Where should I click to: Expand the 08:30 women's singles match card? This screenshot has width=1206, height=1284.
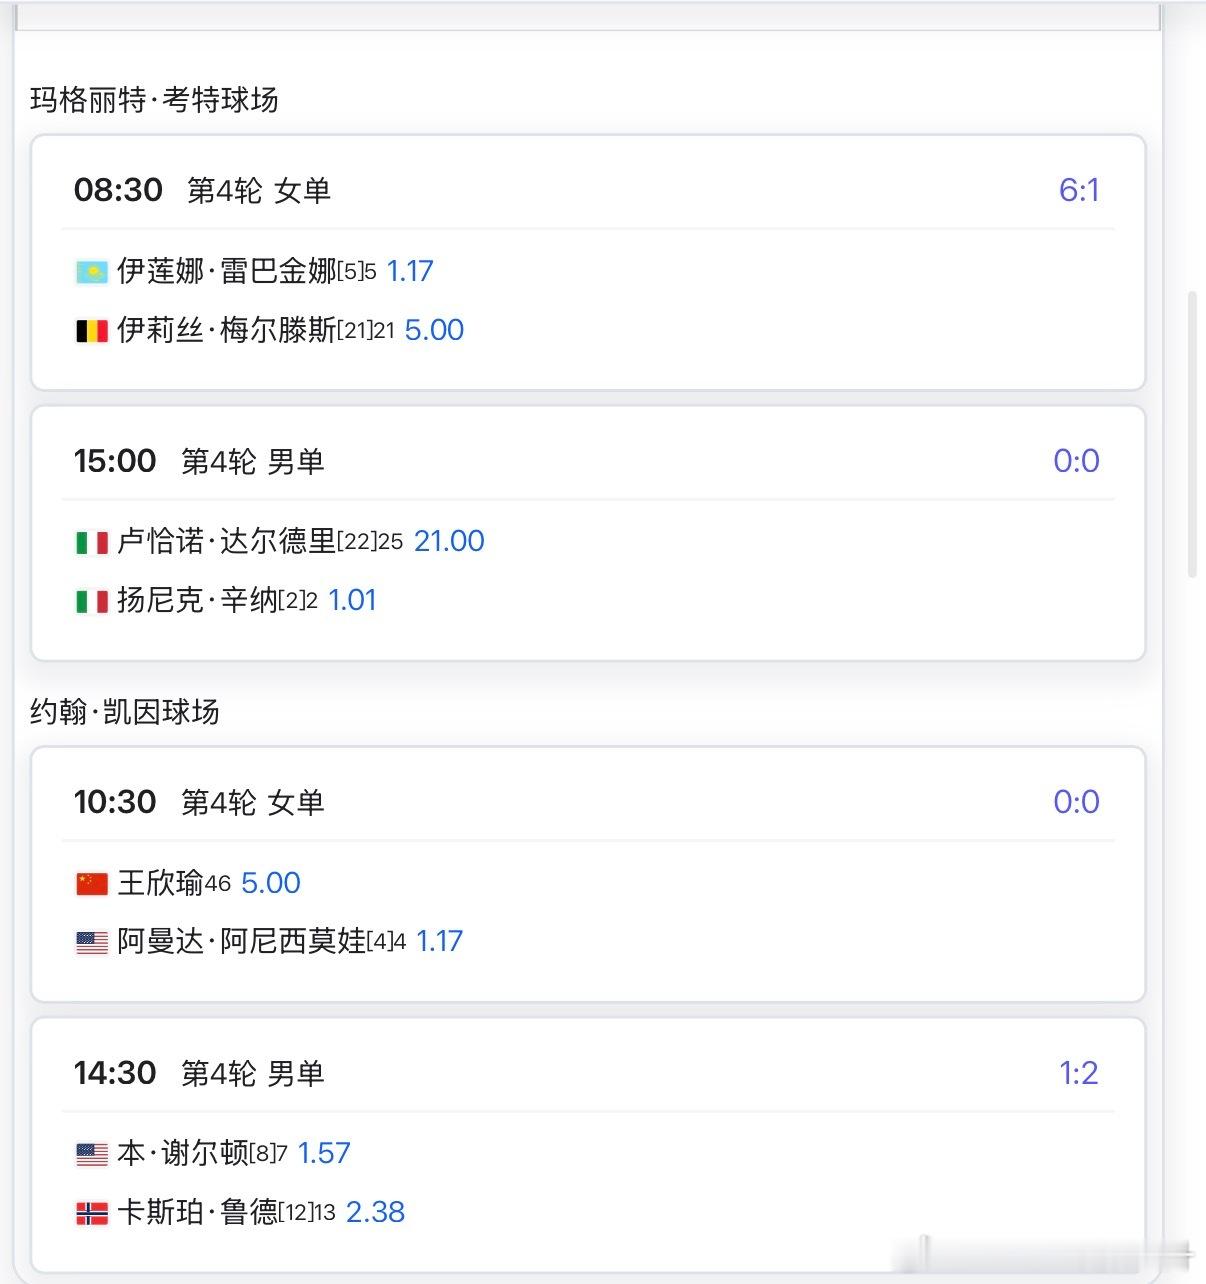(x=590, y=190)
